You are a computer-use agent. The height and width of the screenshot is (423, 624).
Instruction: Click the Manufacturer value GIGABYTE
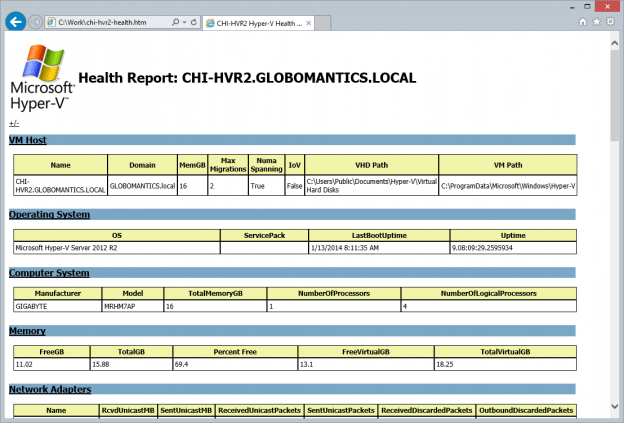point(31,306)
